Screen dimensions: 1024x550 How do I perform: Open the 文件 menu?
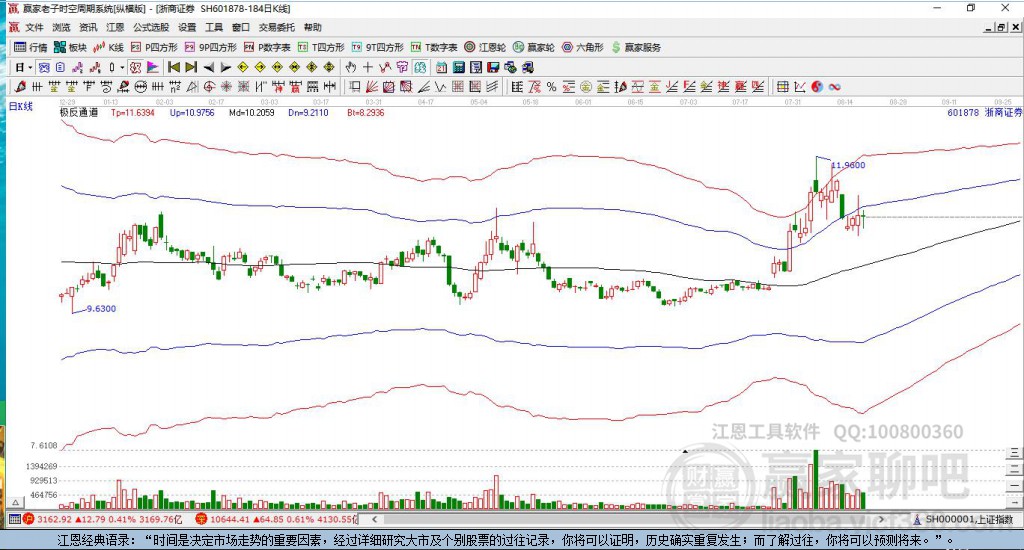34,27
